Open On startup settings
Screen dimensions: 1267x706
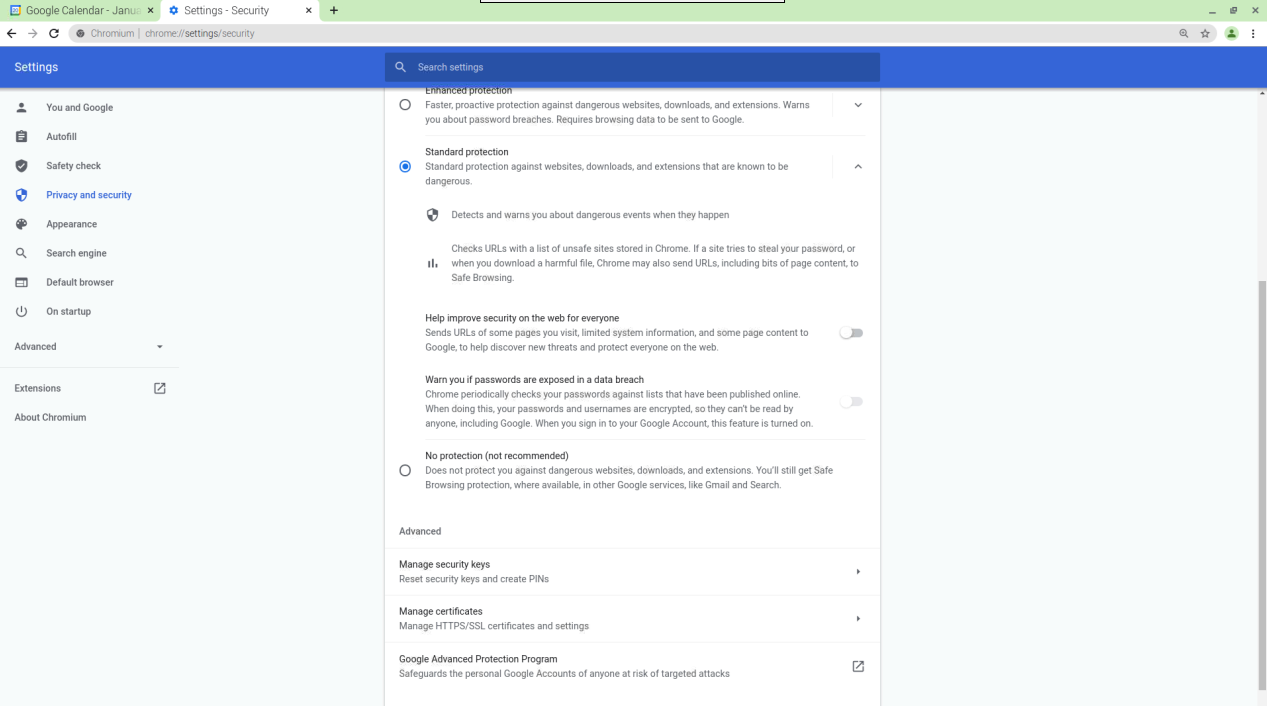pos(68,311)
